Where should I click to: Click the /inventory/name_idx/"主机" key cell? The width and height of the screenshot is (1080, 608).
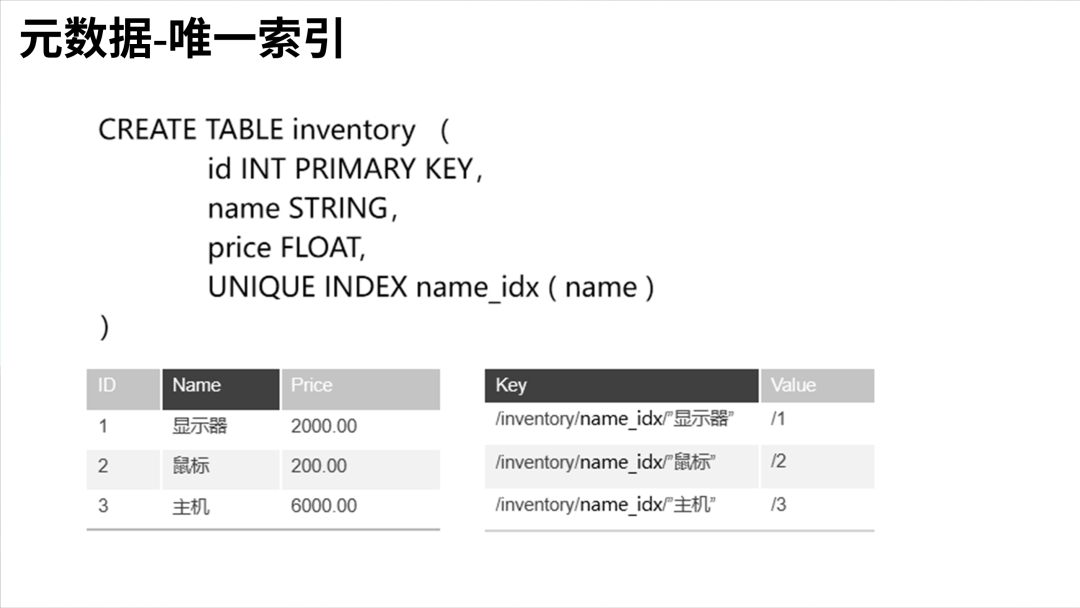(606, 505)
